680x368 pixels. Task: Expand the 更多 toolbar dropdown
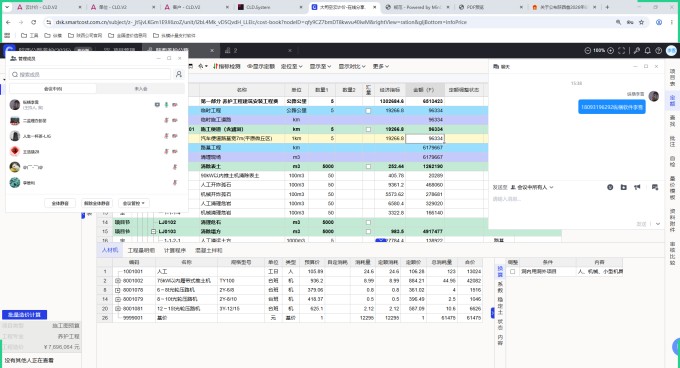[x=380, y=66]
